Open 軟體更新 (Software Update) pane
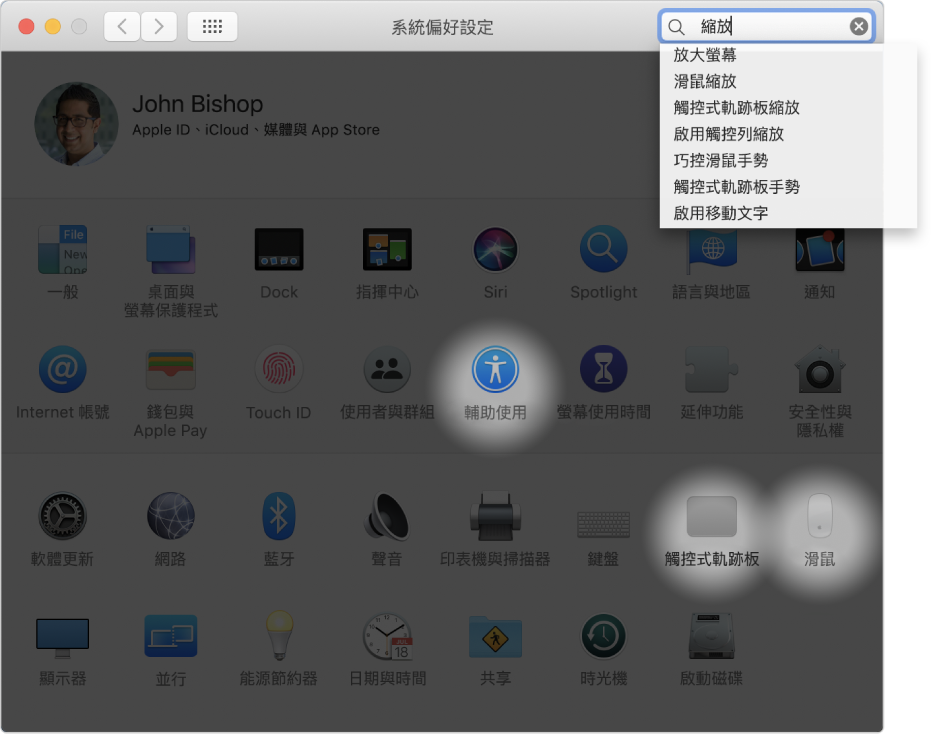This screenshot has width=931, height=734. coord(62,516)
